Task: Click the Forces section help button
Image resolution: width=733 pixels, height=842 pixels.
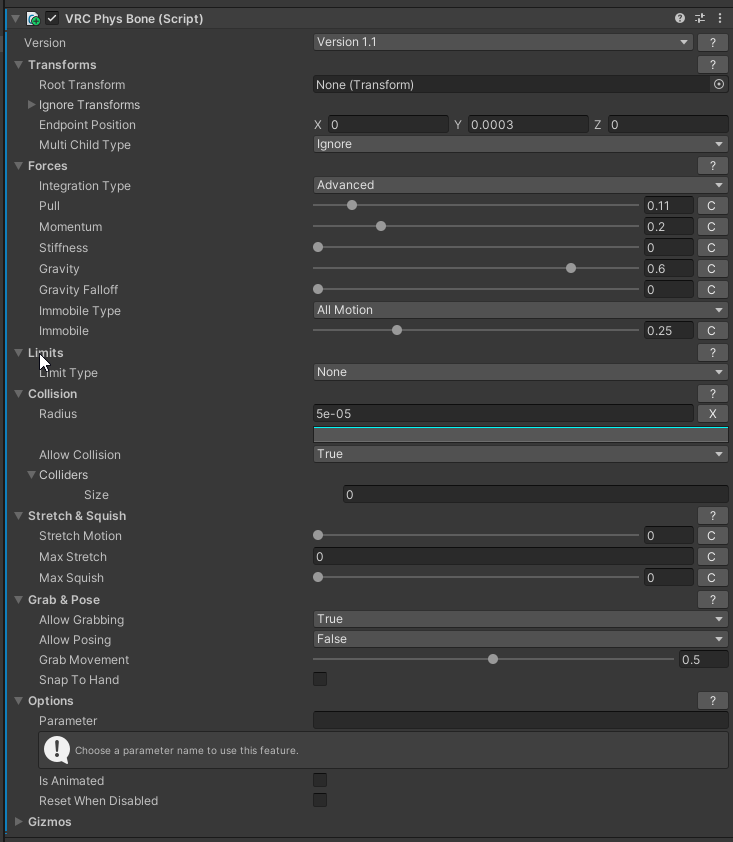Action: pyautogui.click(x=712, y=166)
